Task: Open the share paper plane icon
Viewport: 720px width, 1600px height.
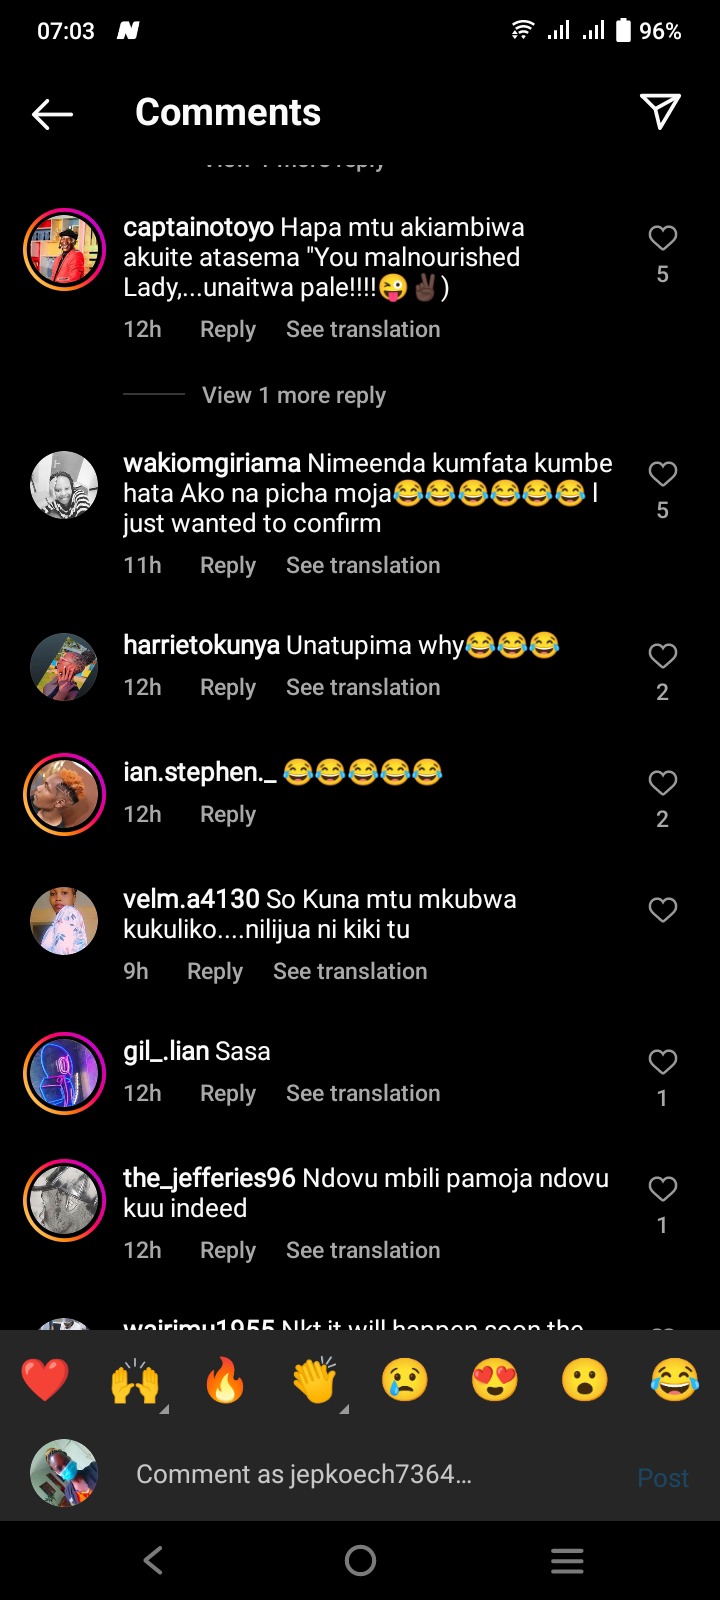Action: pos(660,112)
